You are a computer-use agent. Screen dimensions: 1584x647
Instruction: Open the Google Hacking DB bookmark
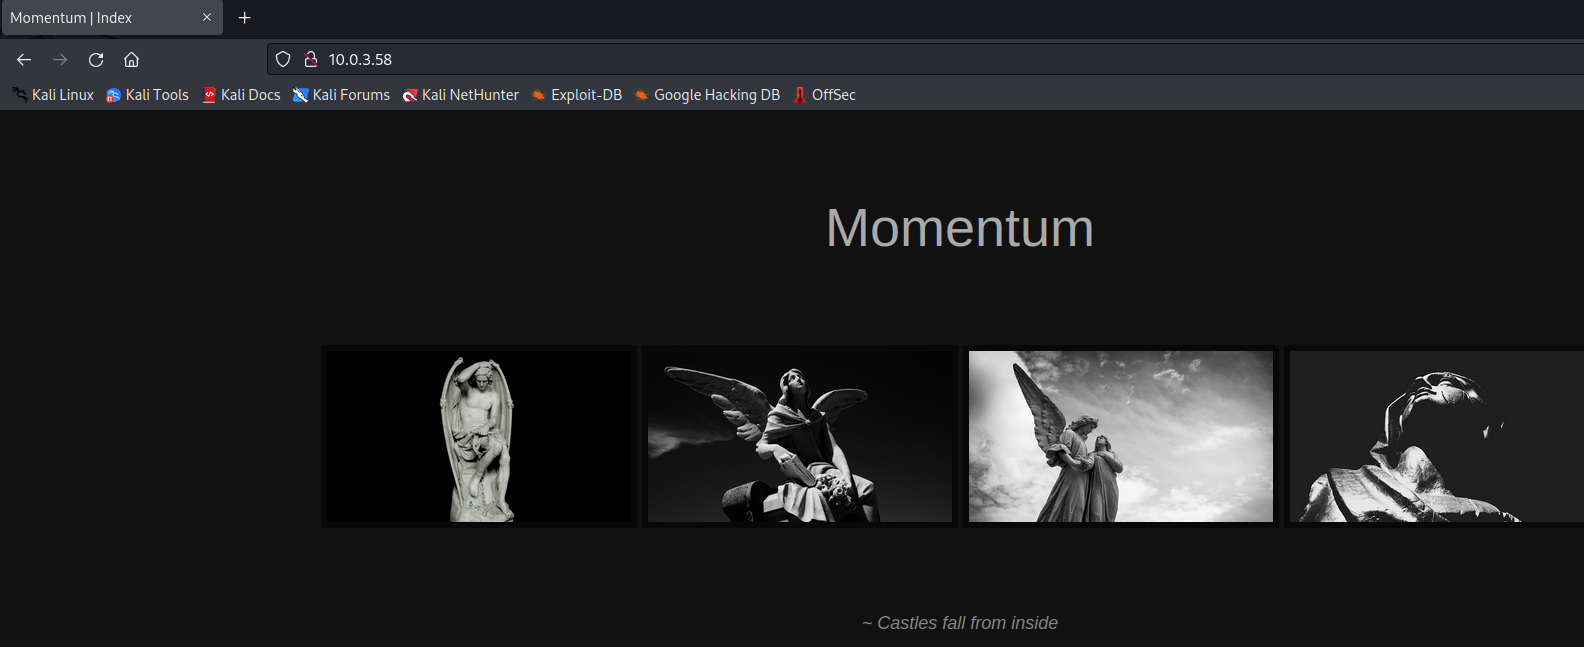[708, 95]
